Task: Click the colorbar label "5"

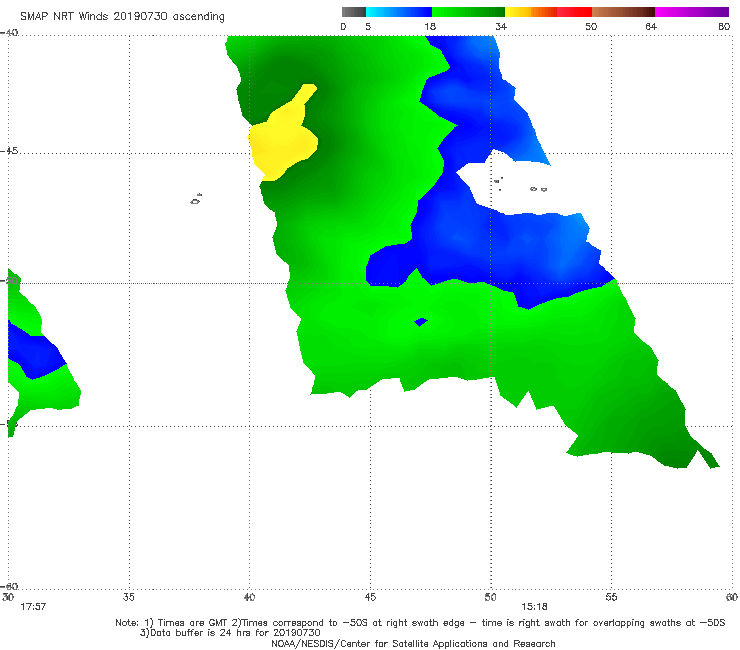Action: [x=368, y=26]
